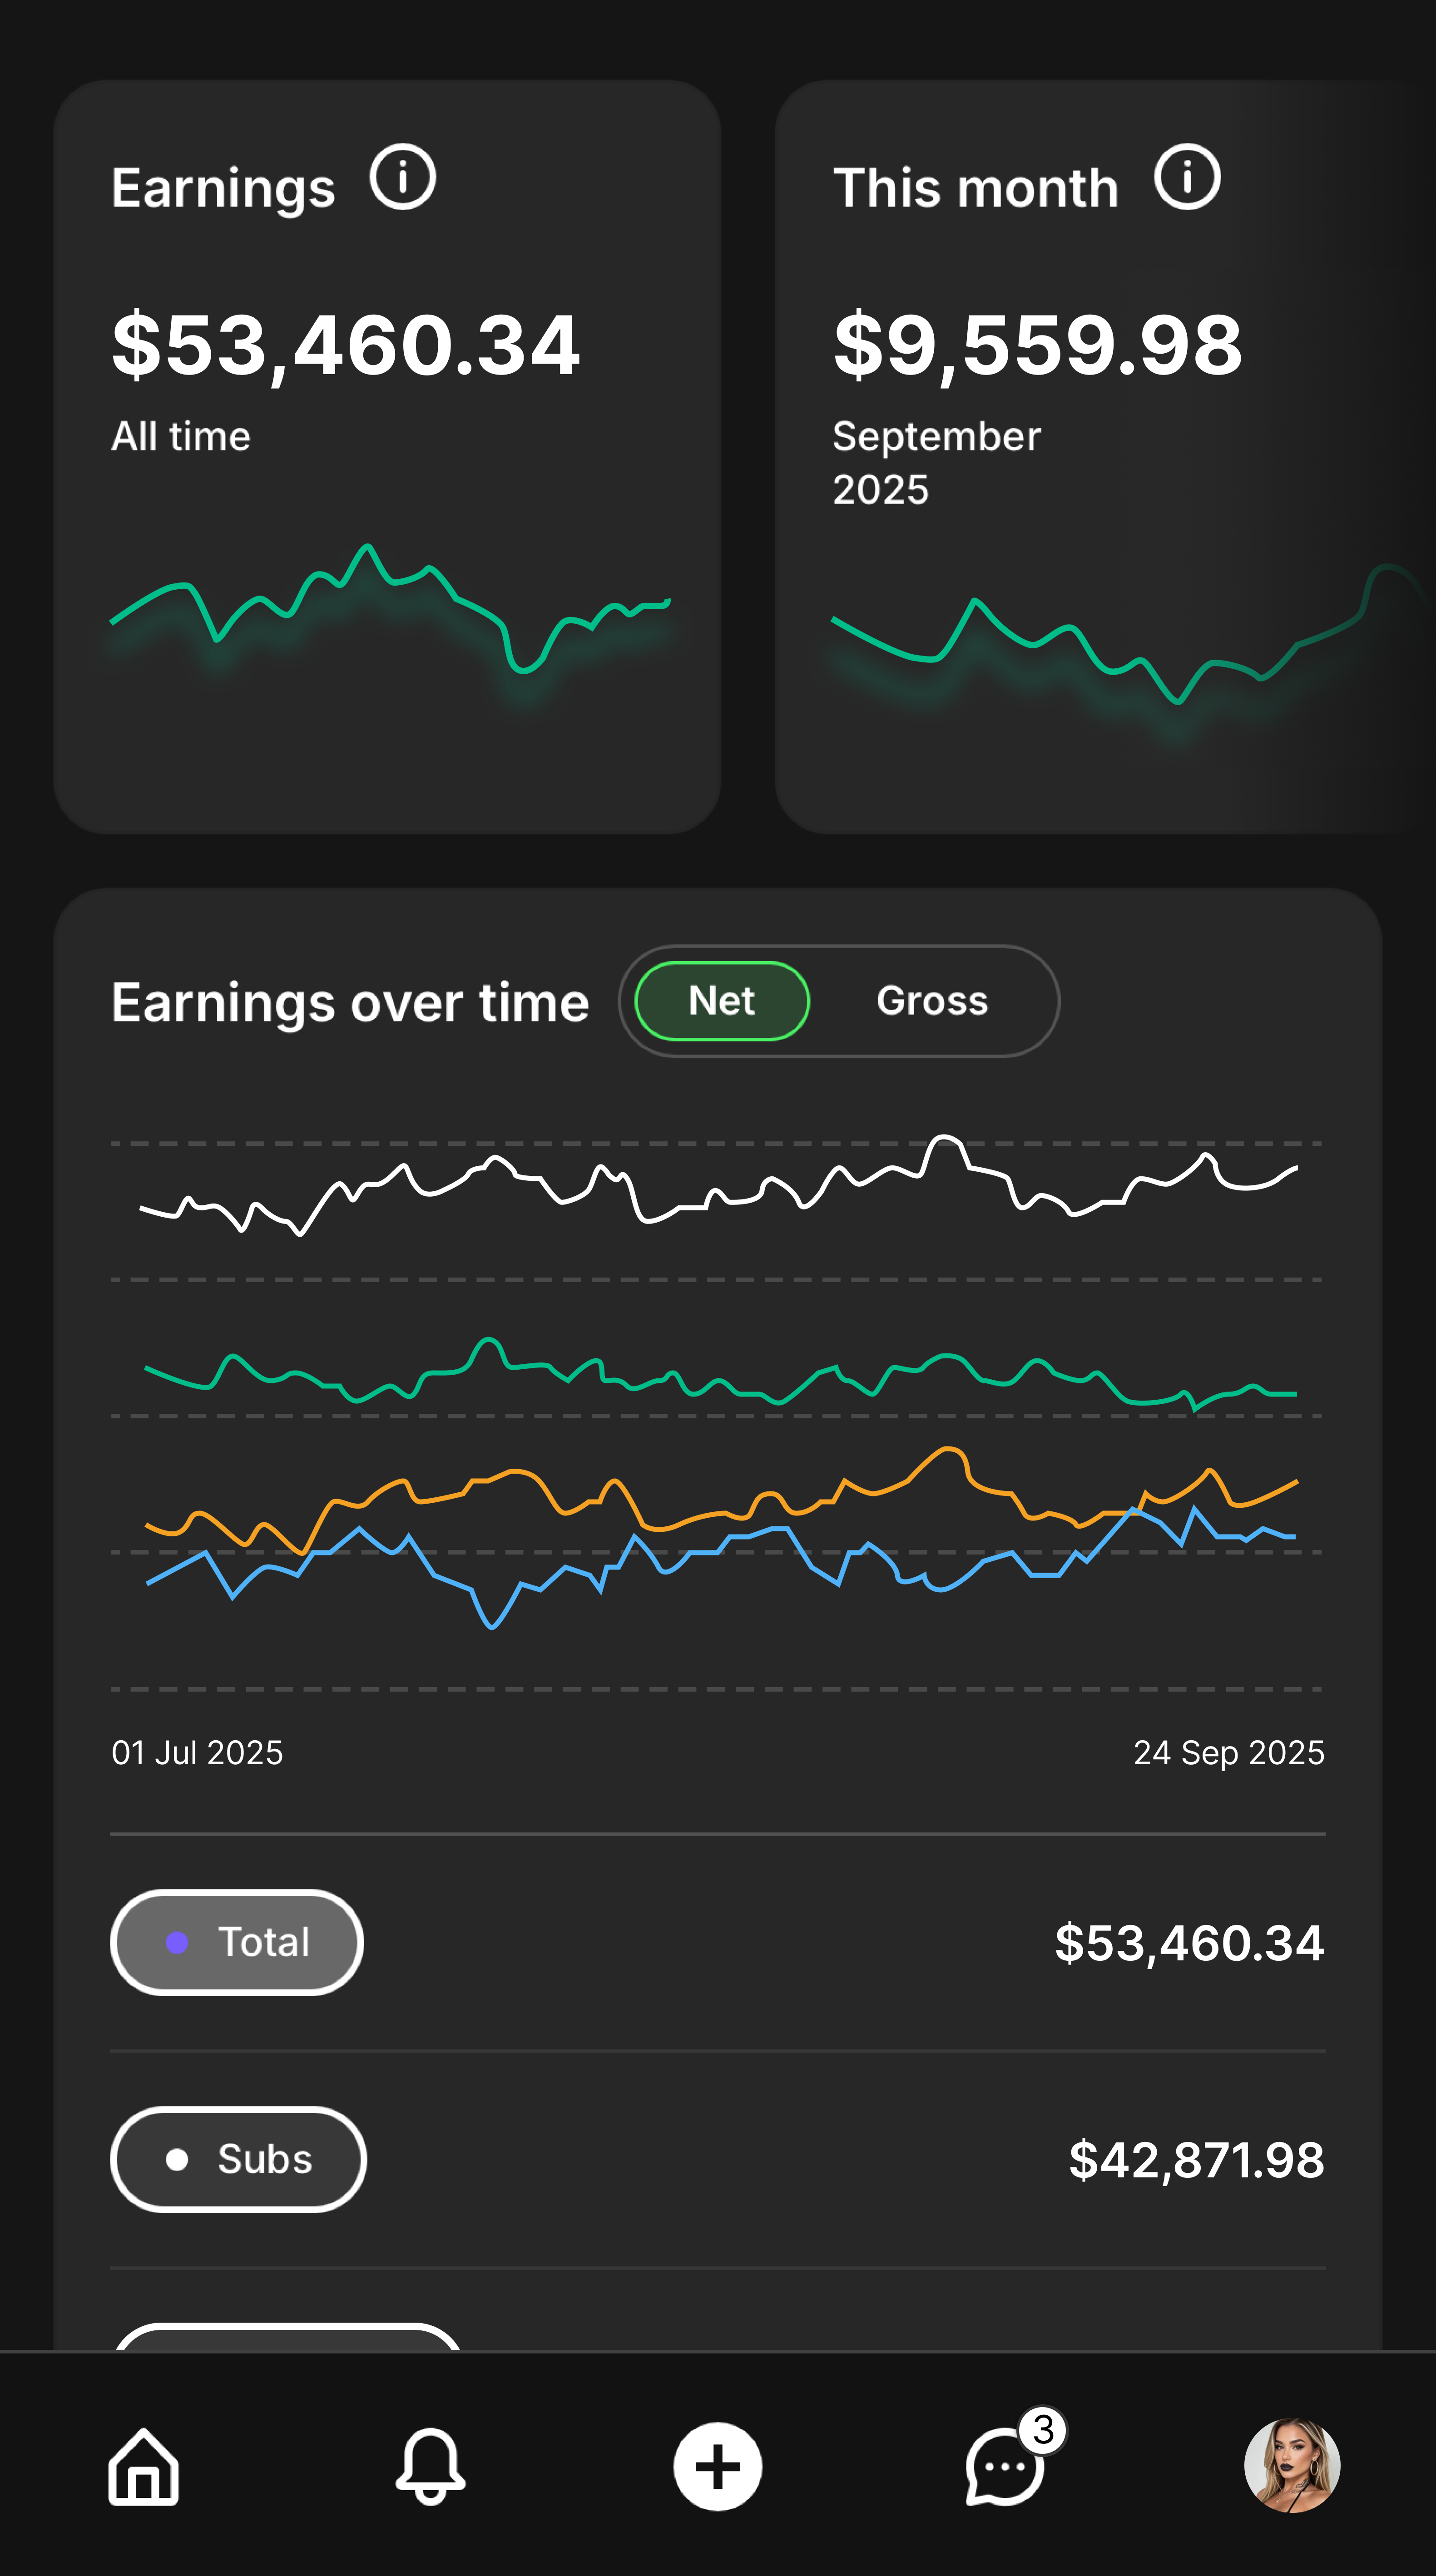Screen dimensions: 1436x2576
Task: Open the Home tab
Action: pyautogui.click(x=144, y=2466)
